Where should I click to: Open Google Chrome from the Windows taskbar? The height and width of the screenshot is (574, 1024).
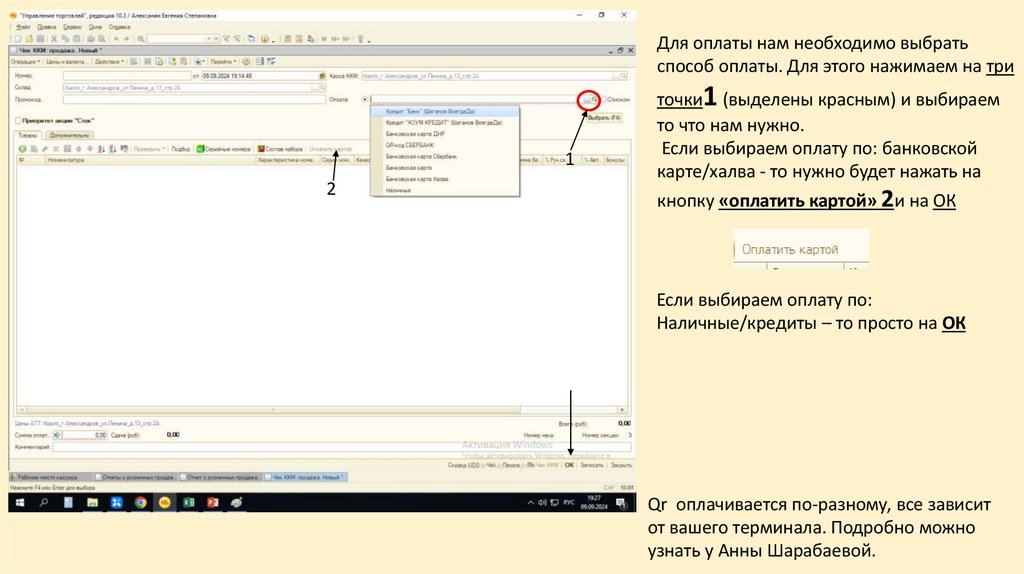click(140, 502)
